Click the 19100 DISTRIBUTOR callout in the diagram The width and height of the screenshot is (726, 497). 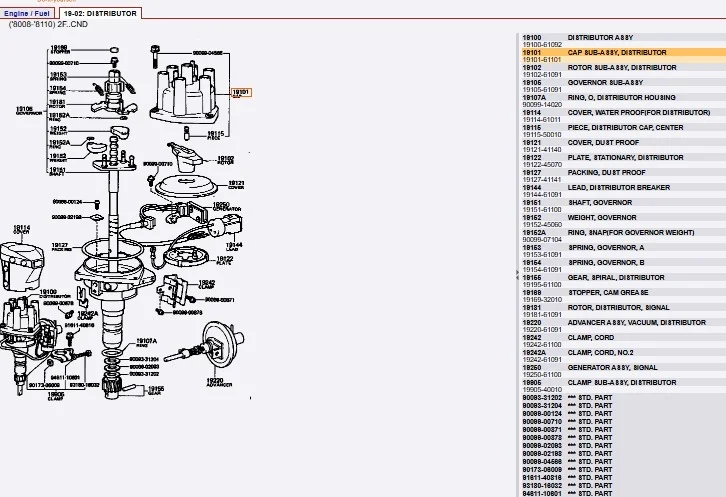55,294
